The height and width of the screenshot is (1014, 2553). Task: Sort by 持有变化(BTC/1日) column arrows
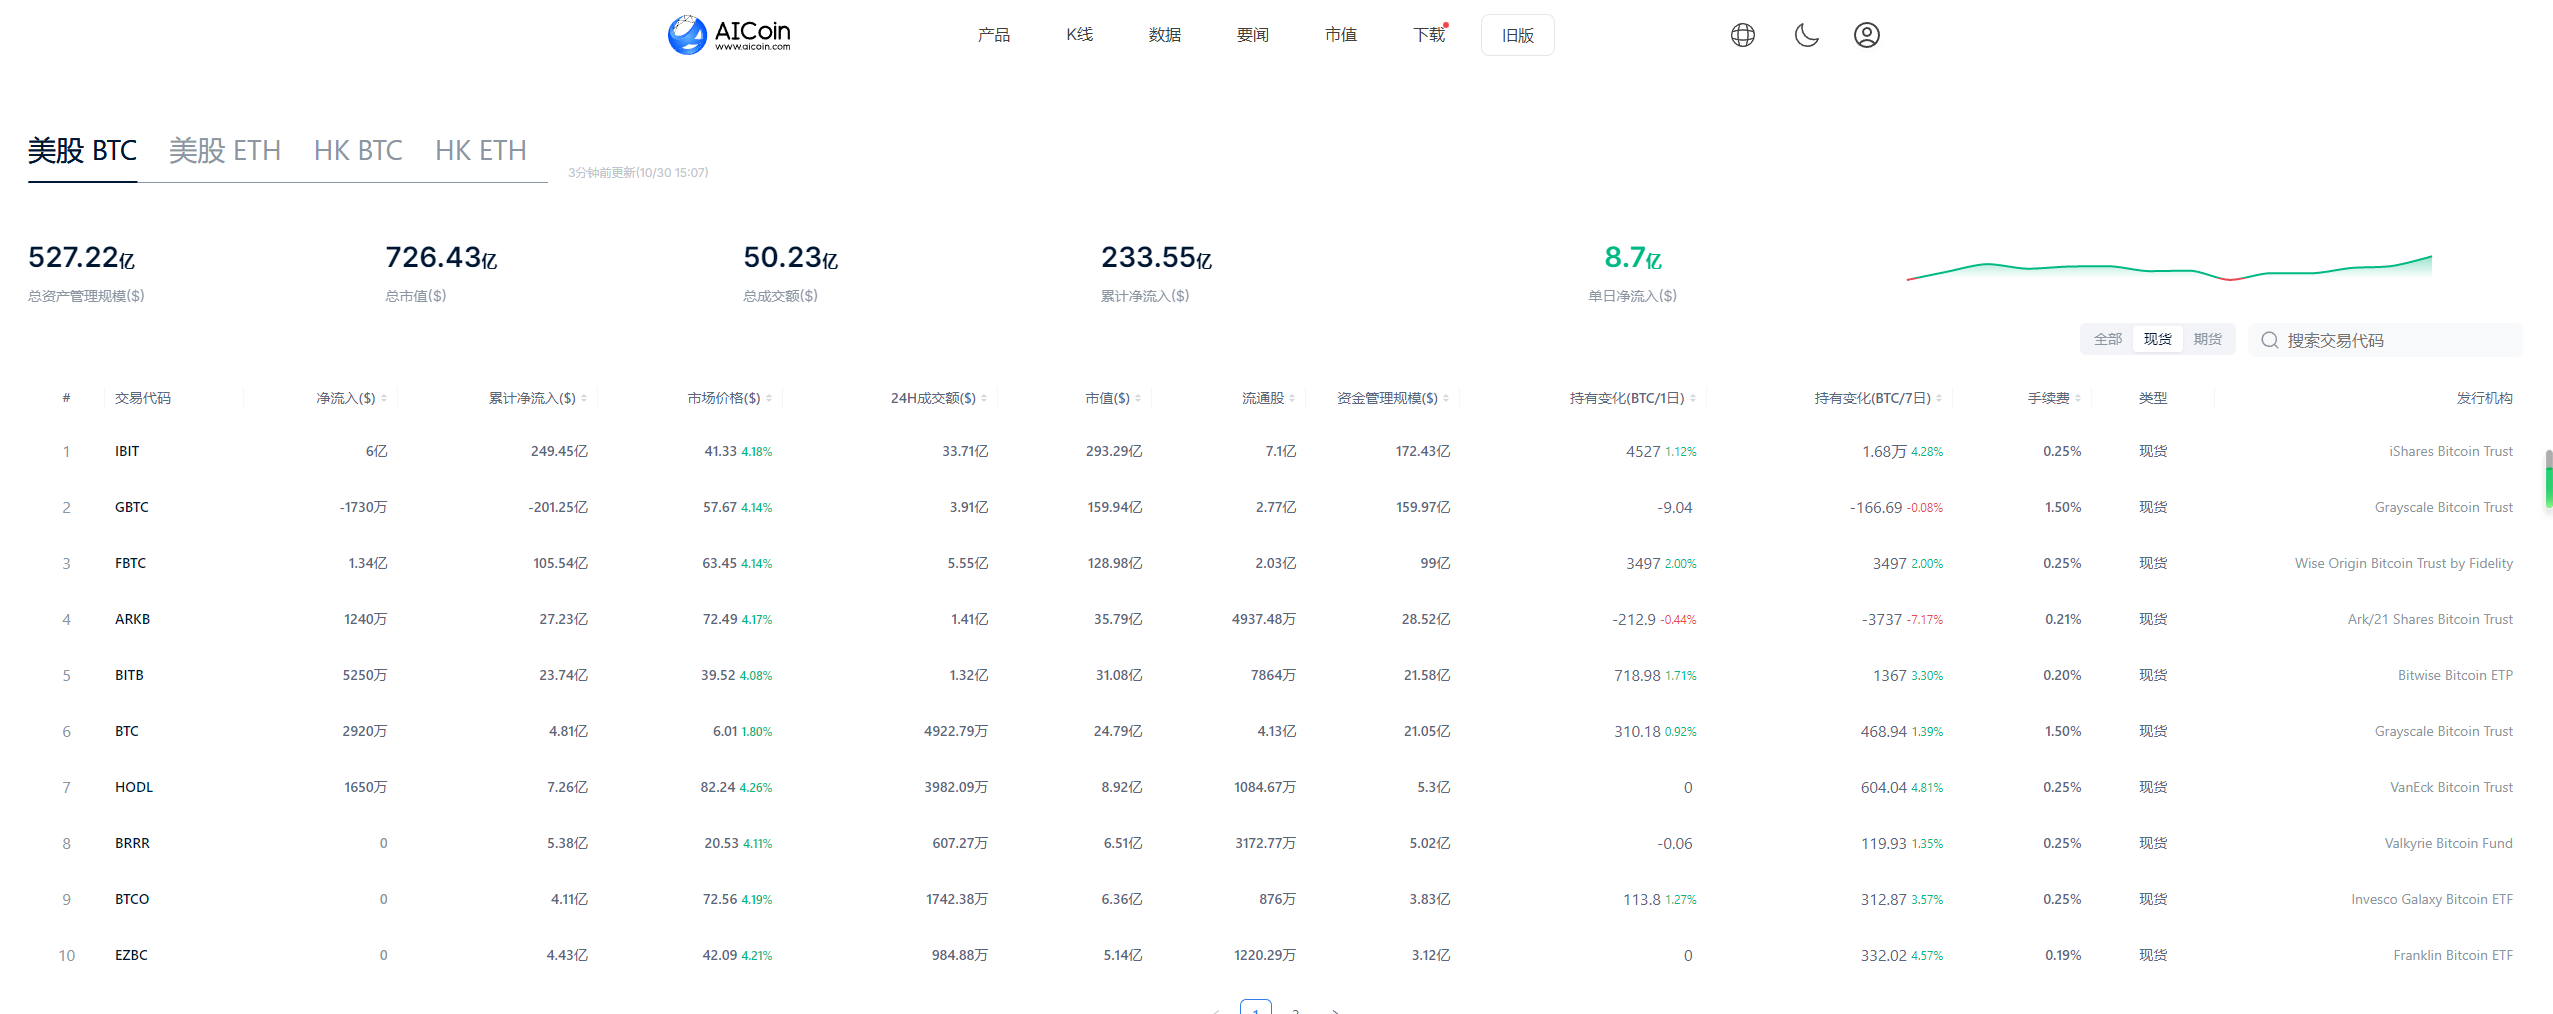tap(1693, 398)
